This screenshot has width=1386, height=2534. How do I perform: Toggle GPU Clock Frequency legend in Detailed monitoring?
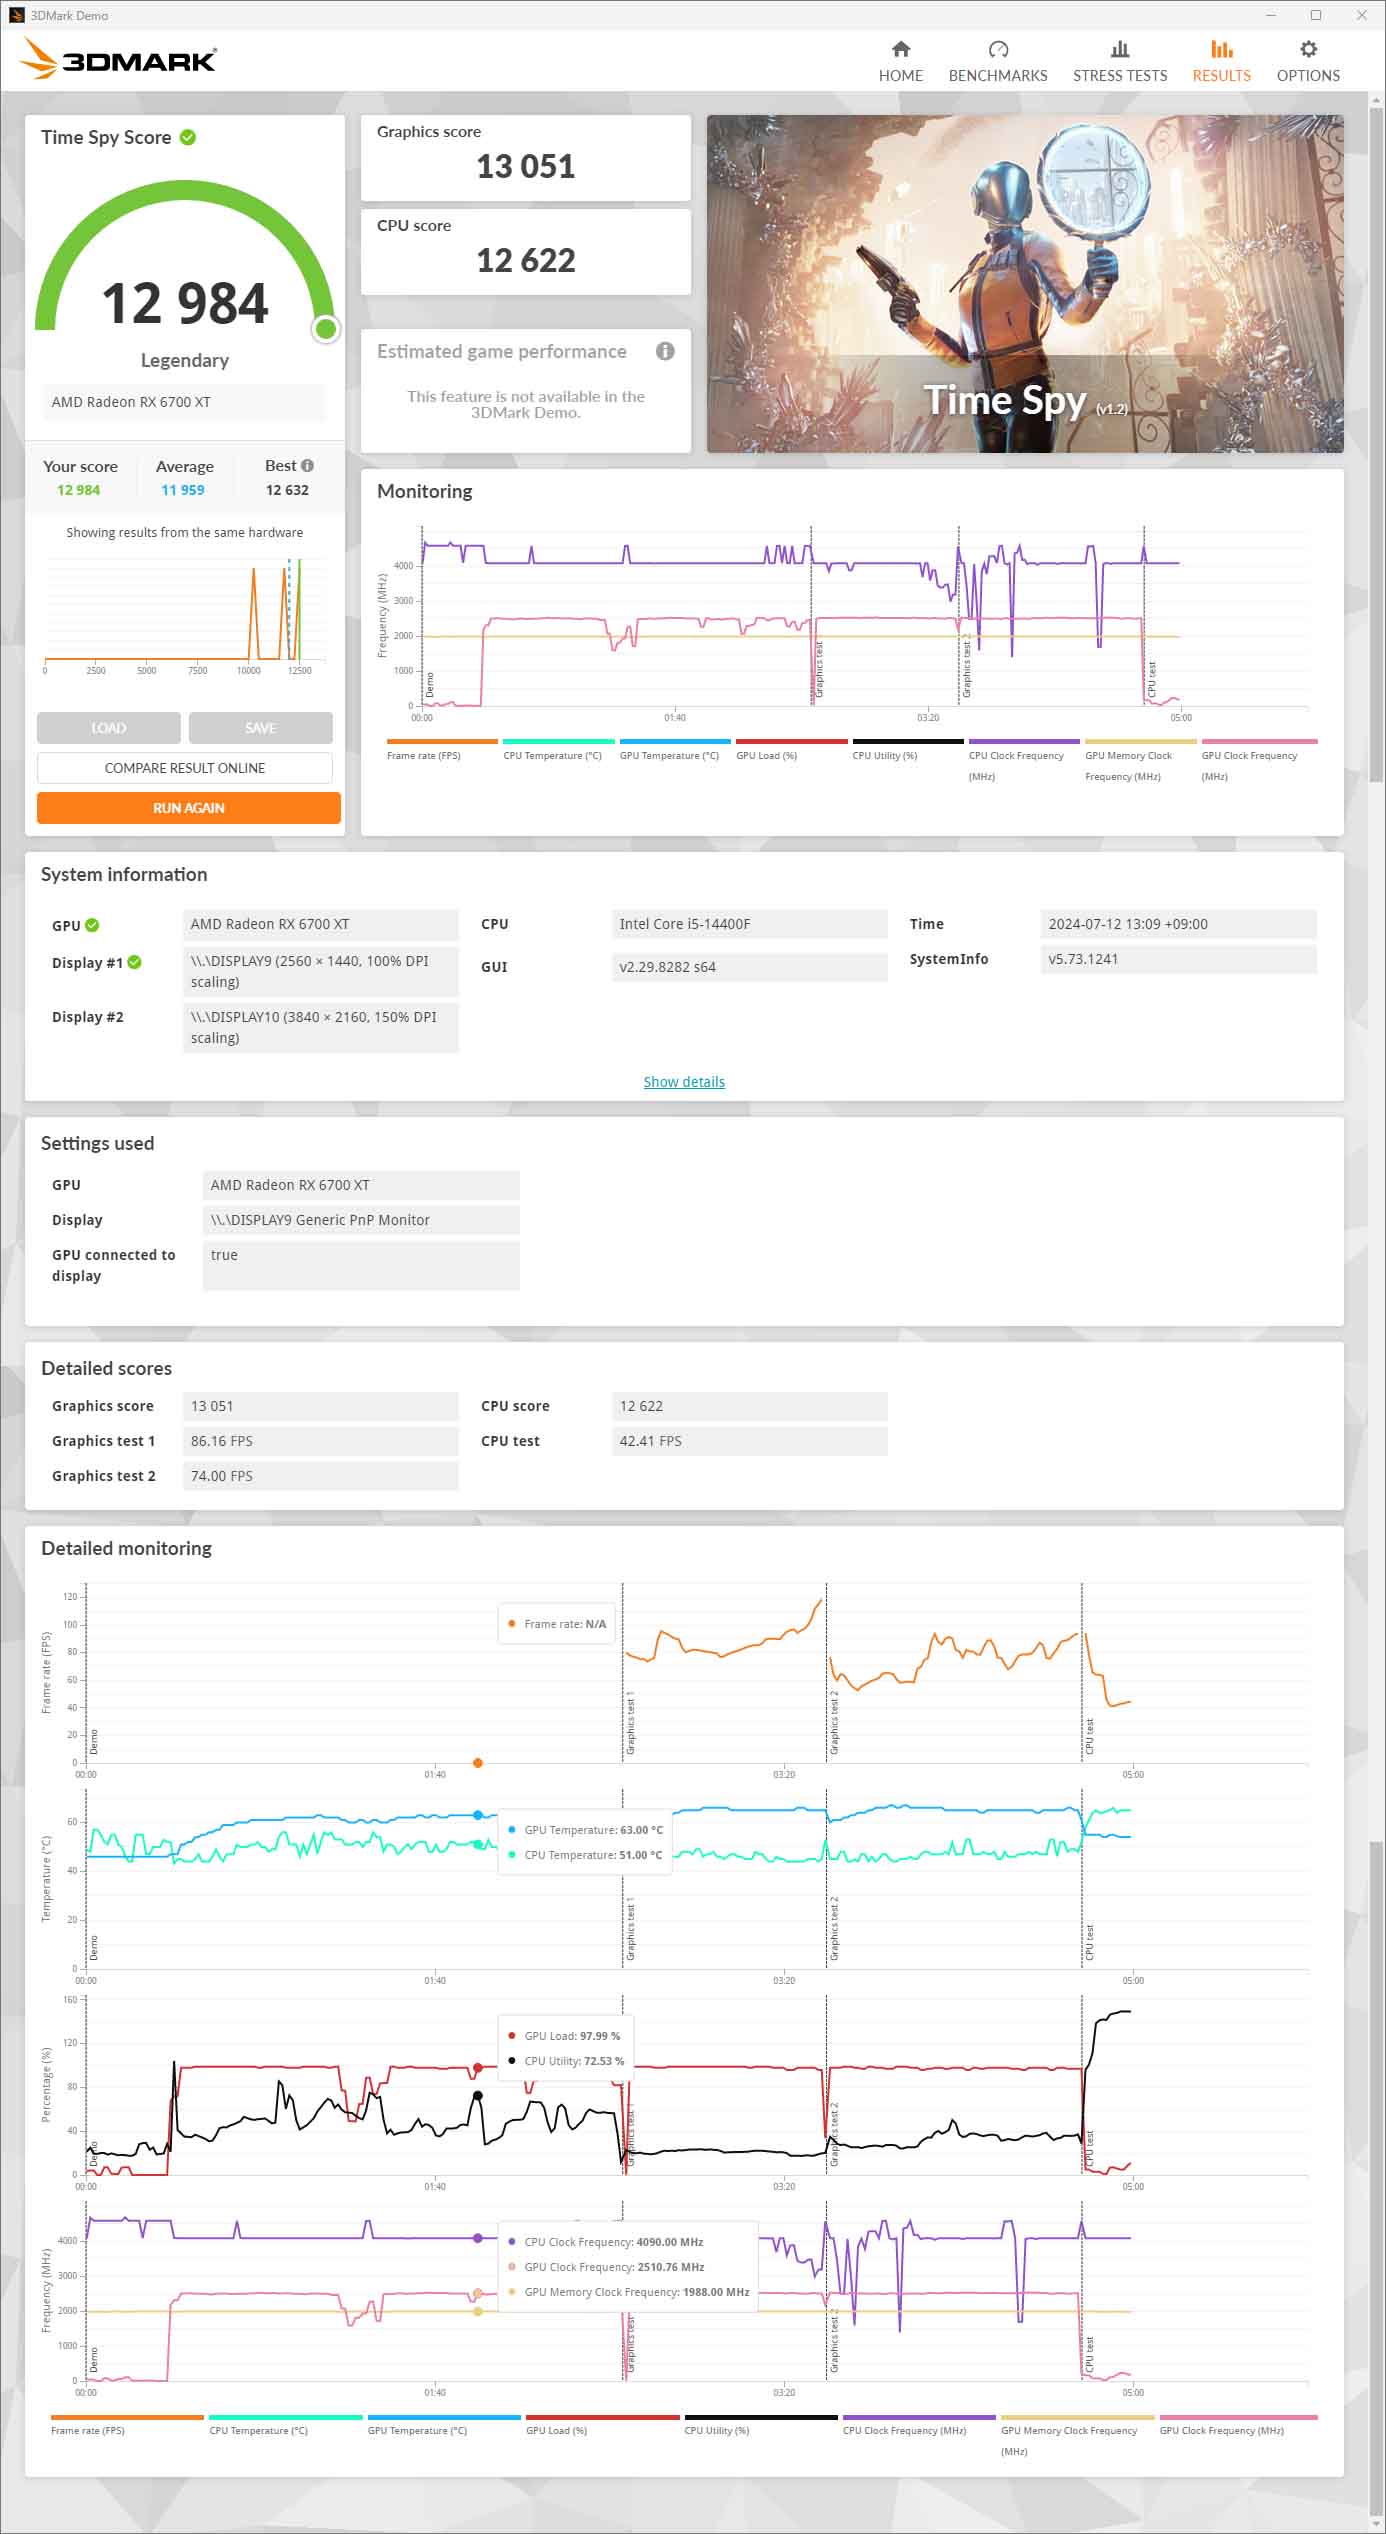tap(1238, 2424)
